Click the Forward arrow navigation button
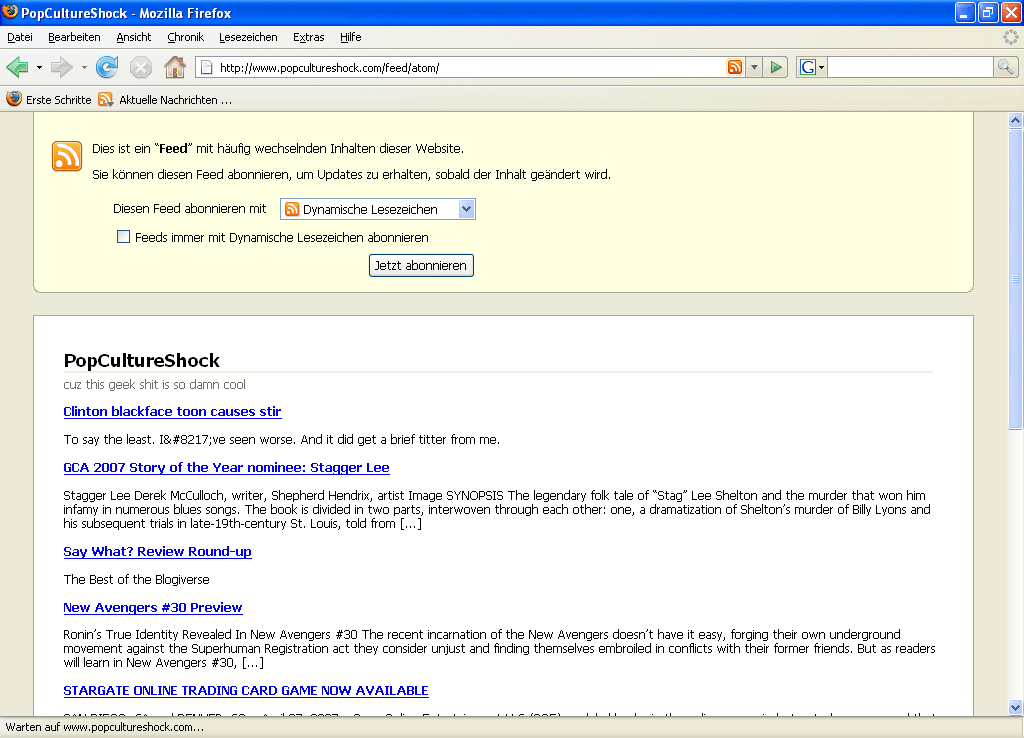 [62, 67]
